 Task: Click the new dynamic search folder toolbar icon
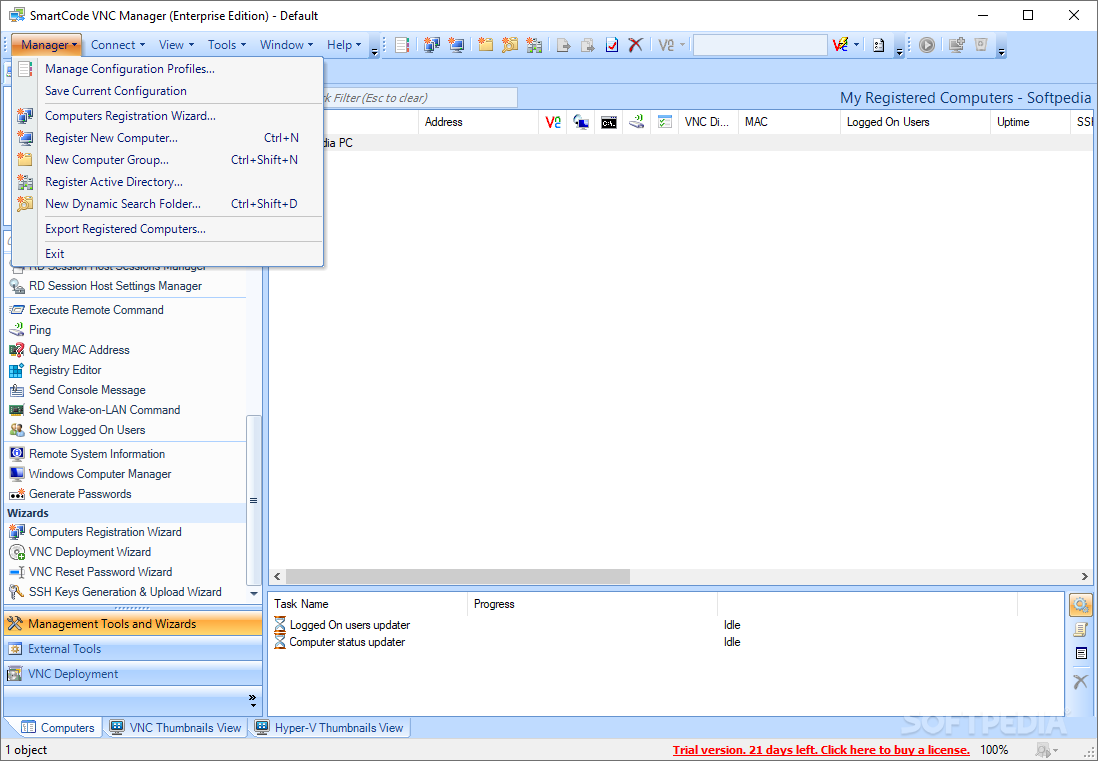pos(510,45)
